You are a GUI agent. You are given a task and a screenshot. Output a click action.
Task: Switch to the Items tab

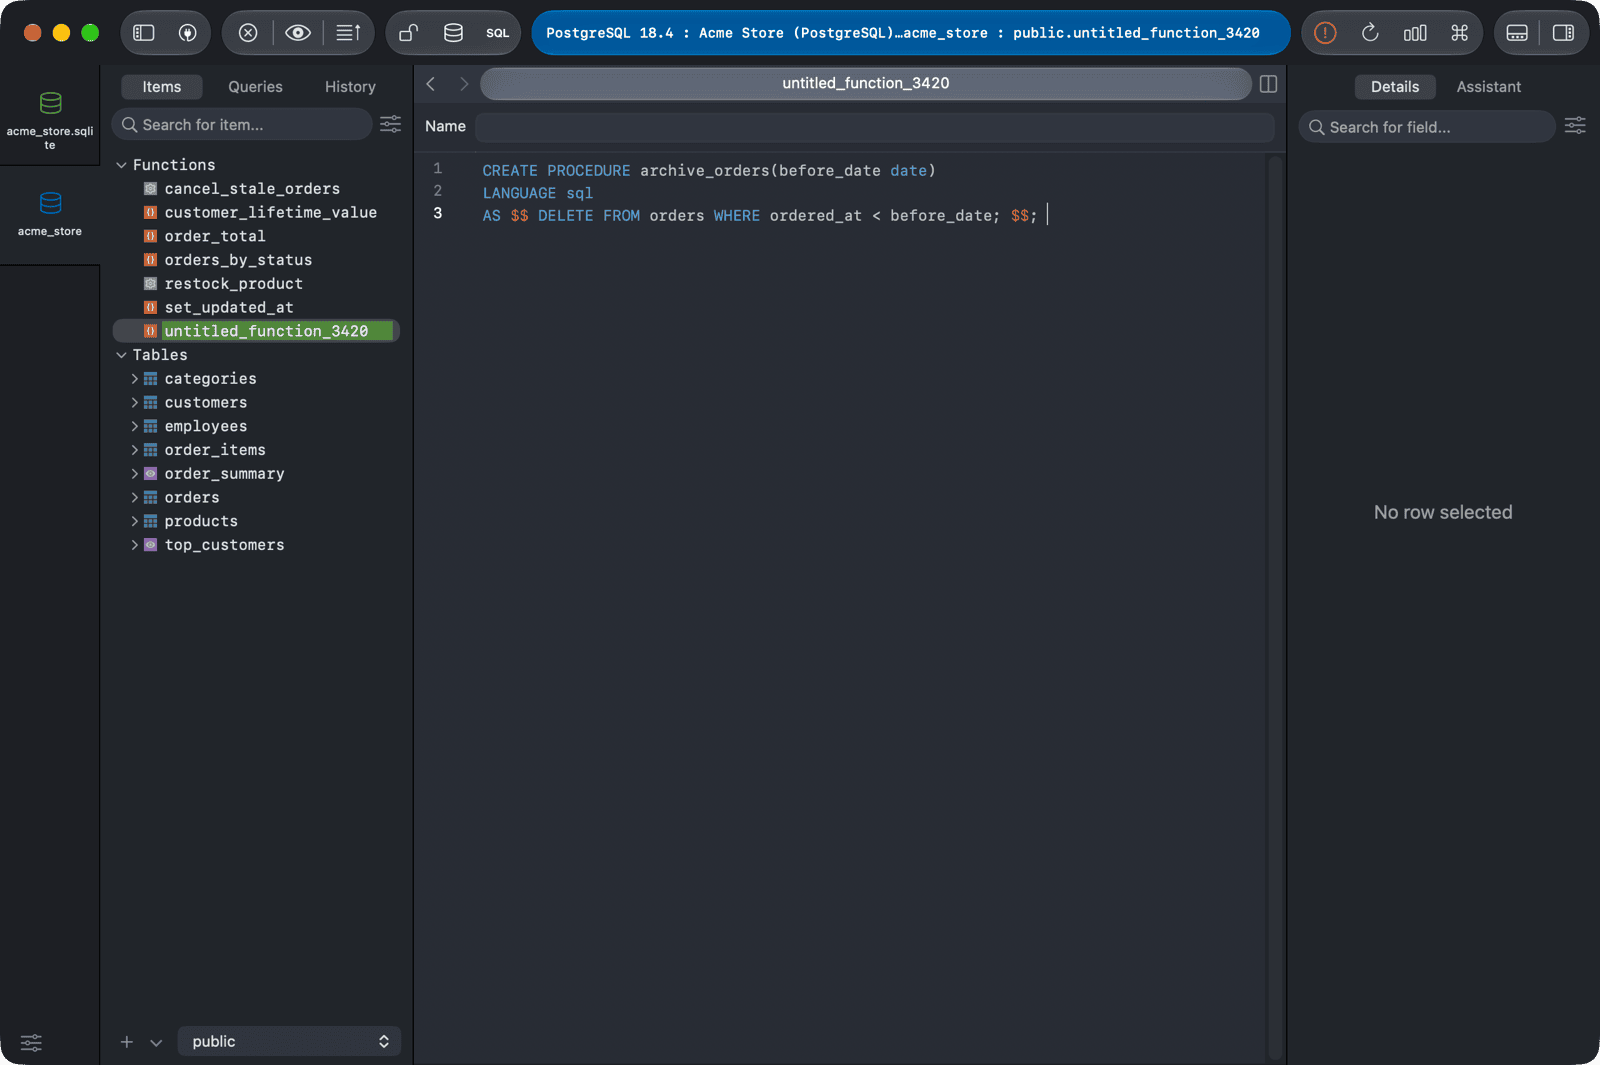click(x=162, y=87)
